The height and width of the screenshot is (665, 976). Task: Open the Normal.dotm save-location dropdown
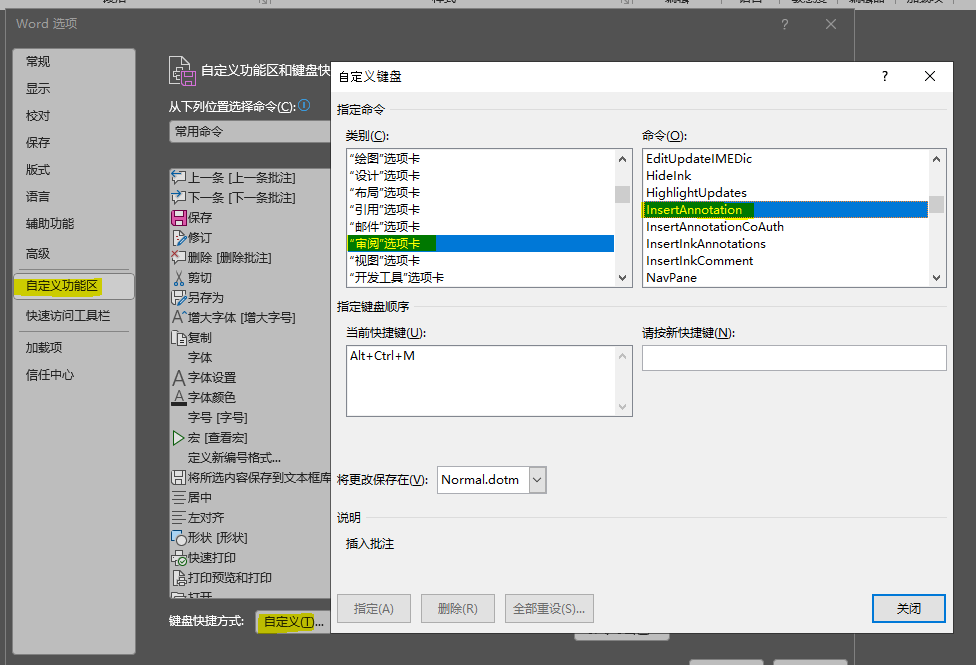[x=536, y=479]
